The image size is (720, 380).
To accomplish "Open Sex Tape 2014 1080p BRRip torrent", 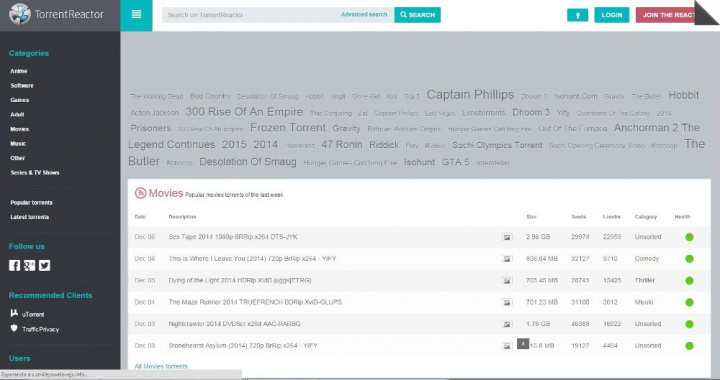I will point(233,237).
